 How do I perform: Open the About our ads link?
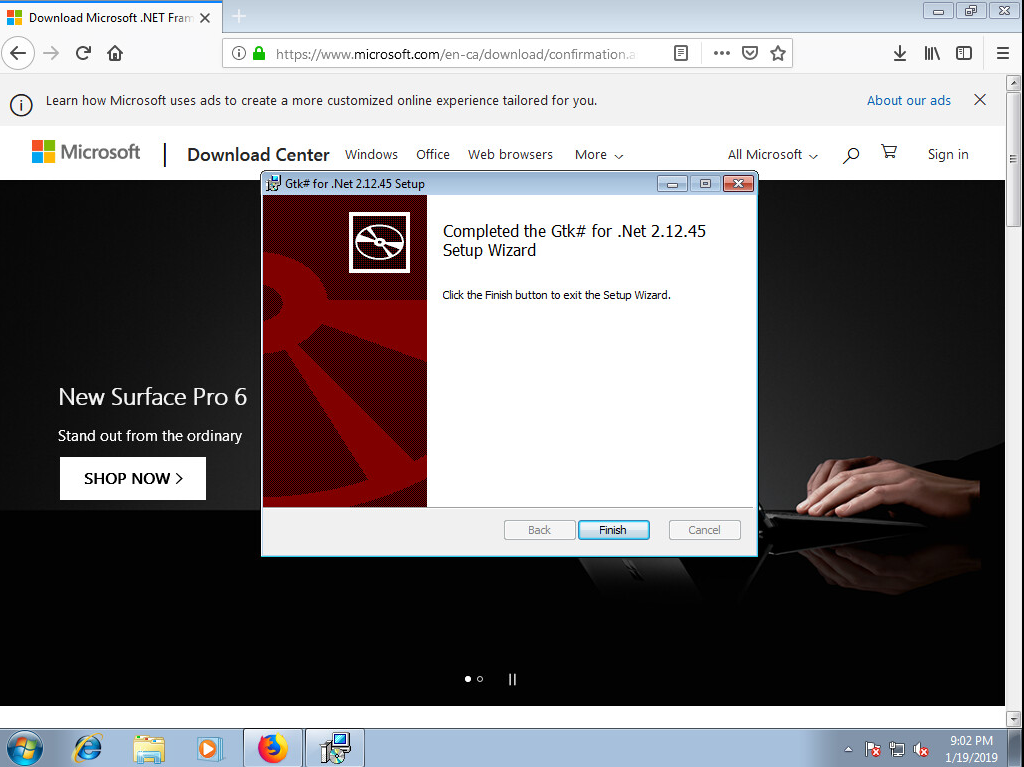coord(908,101)
